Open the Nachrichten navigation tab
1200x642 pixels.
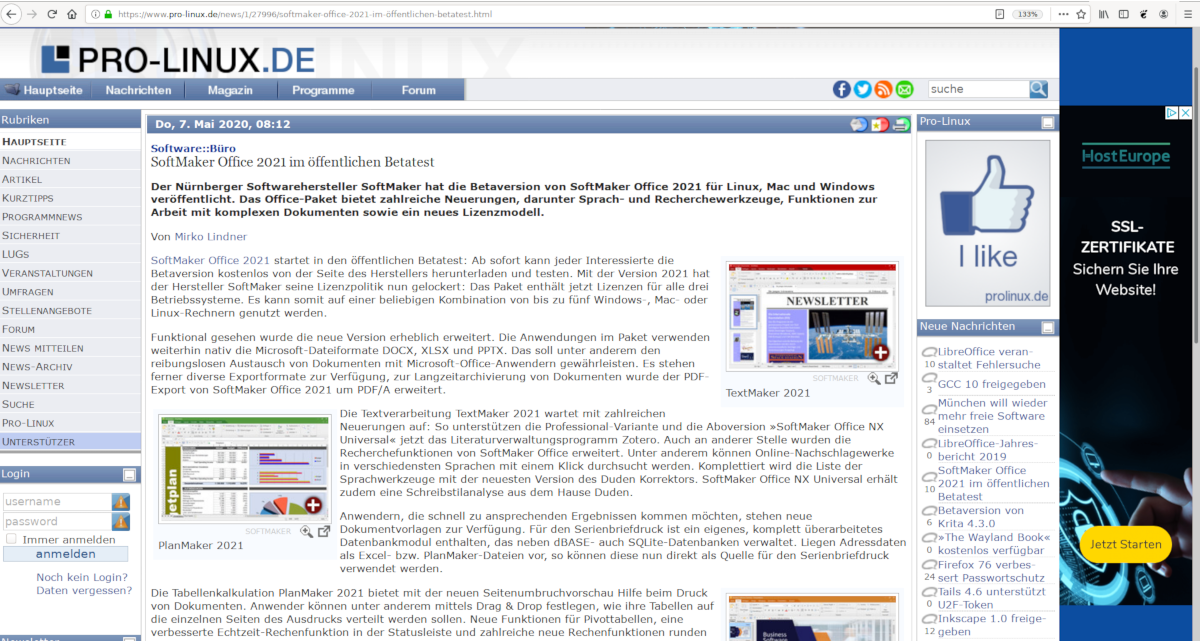[138, 90]
